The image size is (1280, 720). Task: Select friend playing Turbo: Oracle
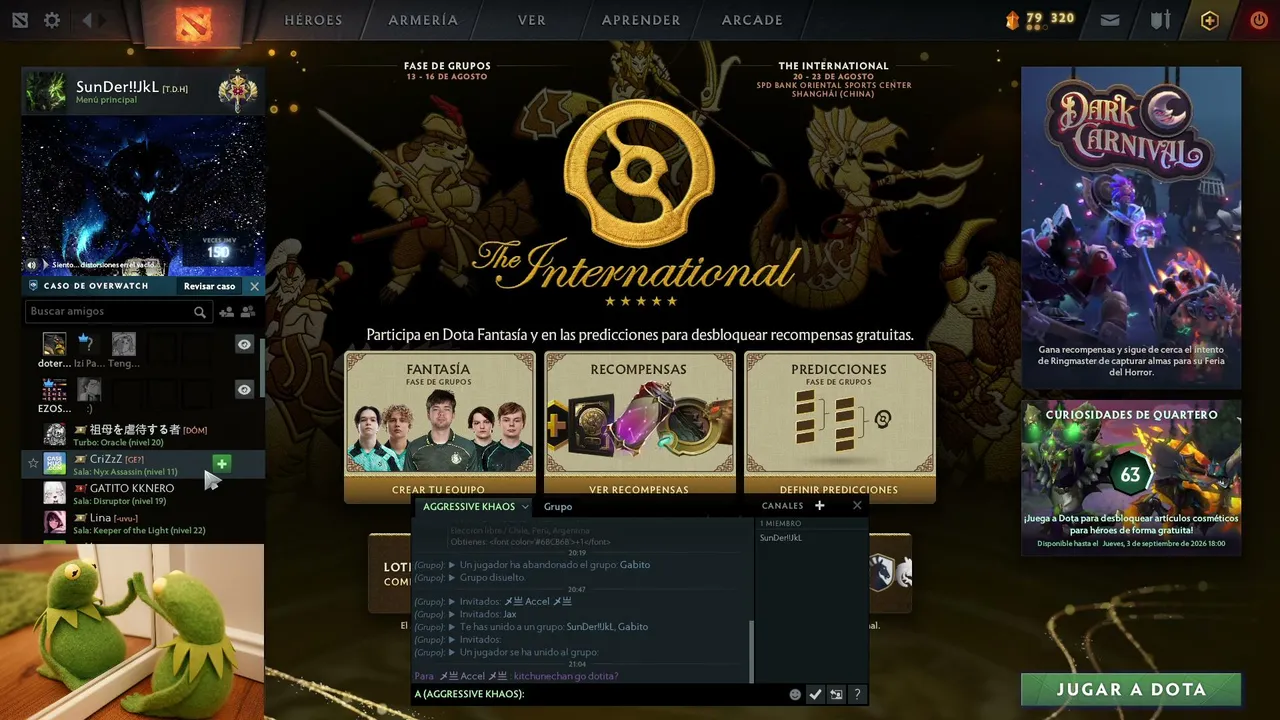click(143, 435)
